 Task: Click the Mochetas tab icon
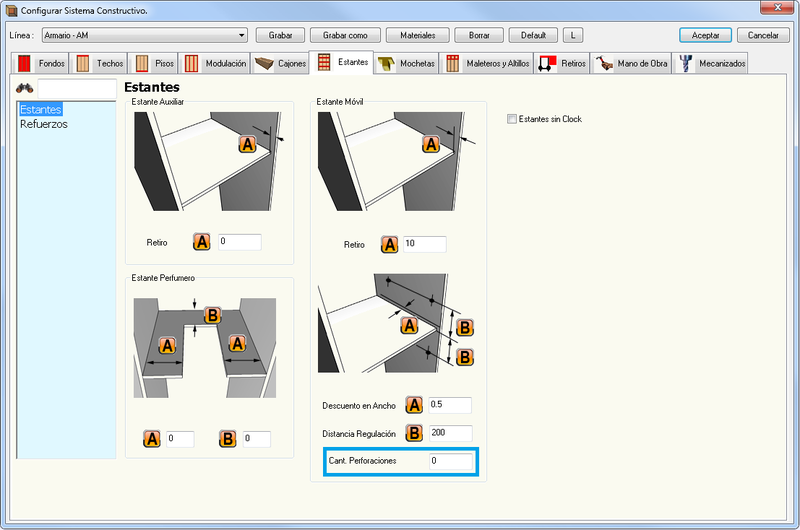386,64
